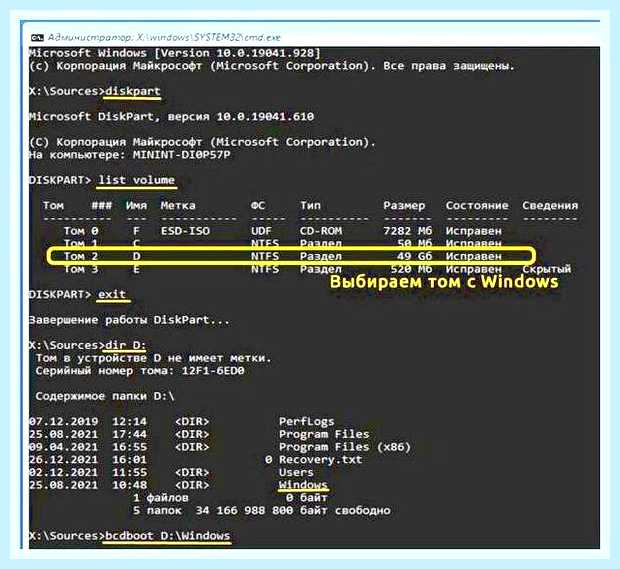
Task: Click the 'UDF' file system value
Action: [261, 231]
